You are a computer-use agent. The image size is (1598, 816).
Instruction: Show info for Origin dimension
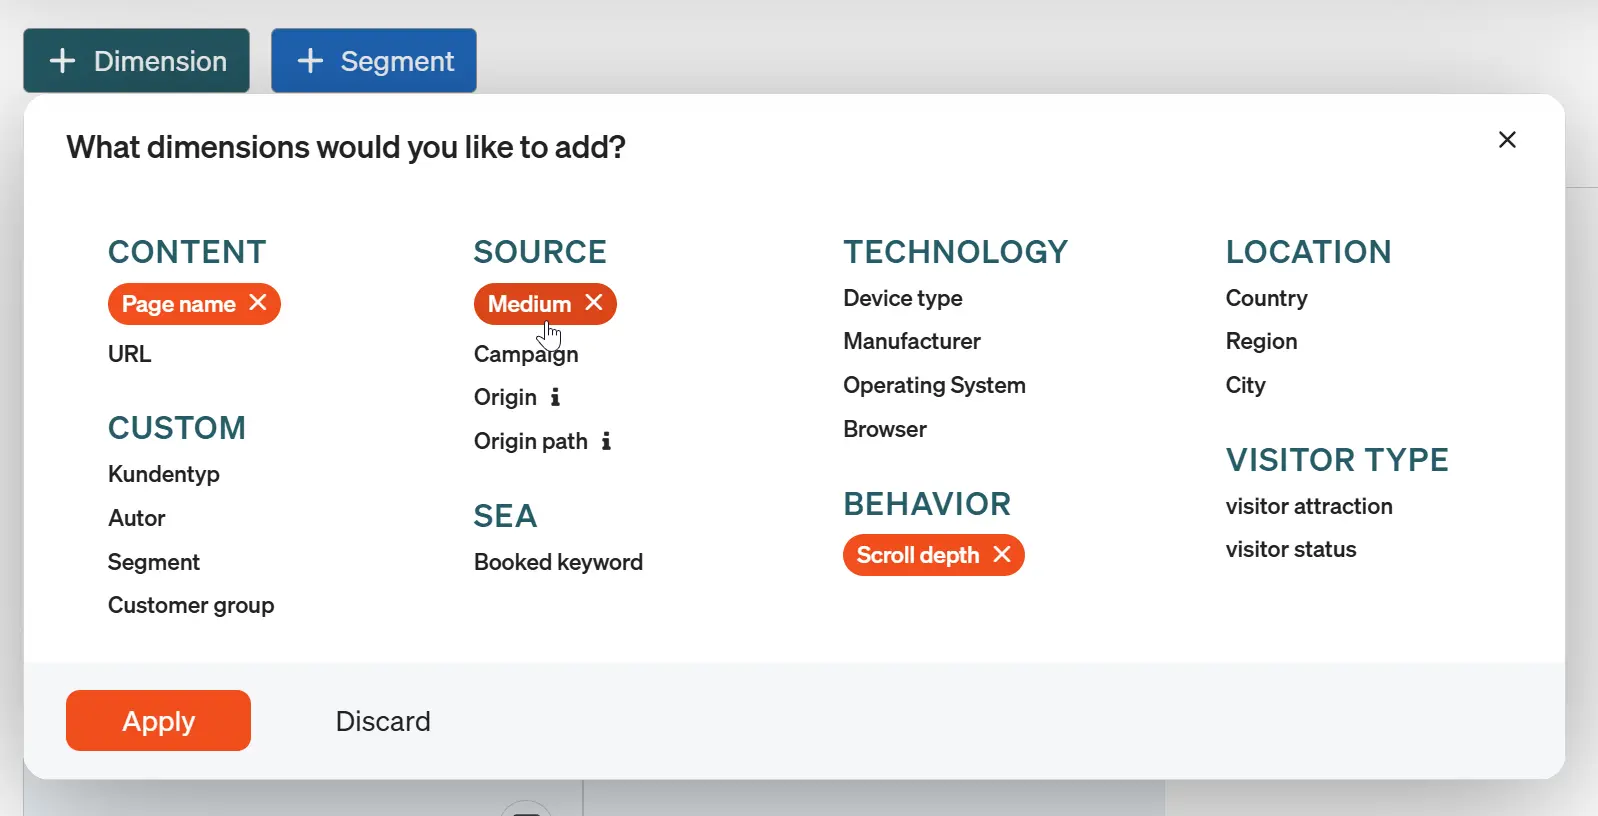[x=555, y=397]
